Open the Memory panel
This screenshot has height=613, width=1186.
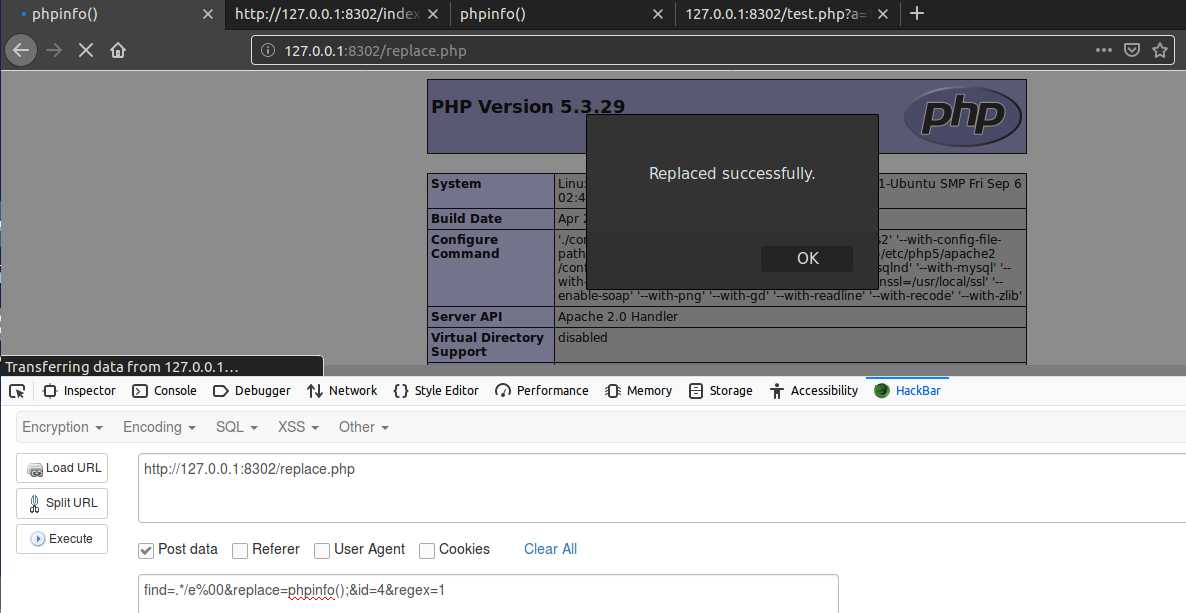coord(638,391)
